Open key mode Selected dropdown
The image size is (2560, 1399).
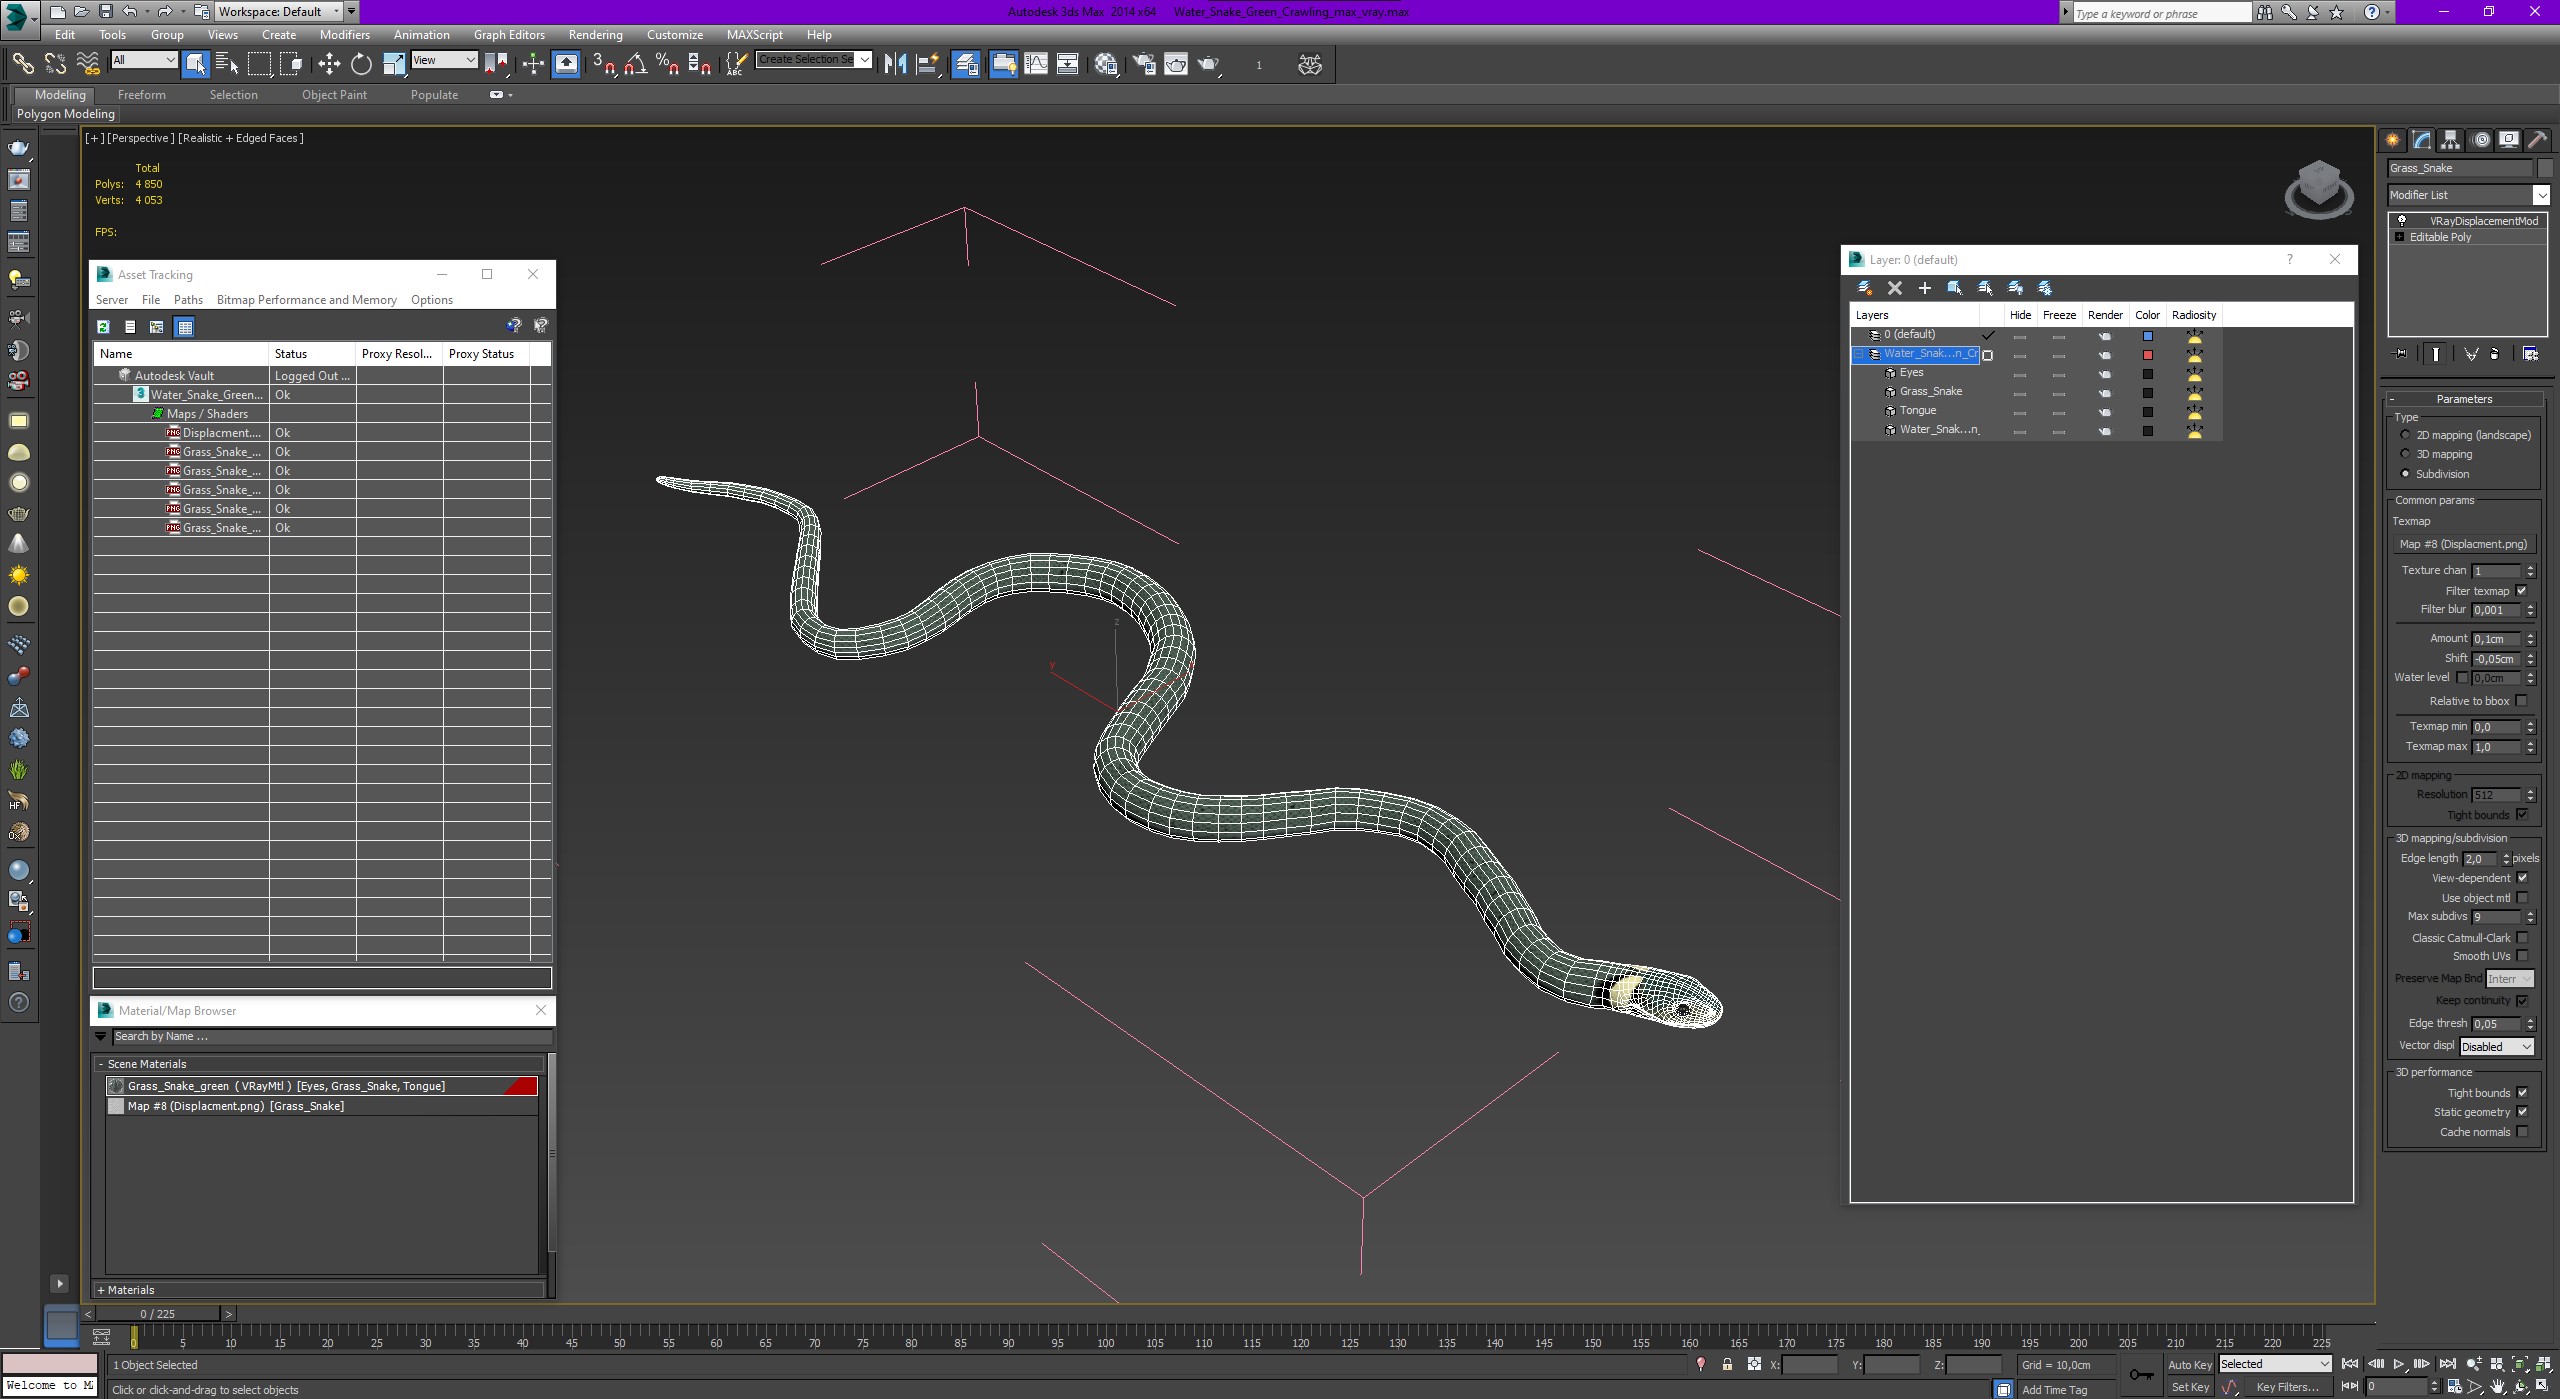pos(2275,1364)
